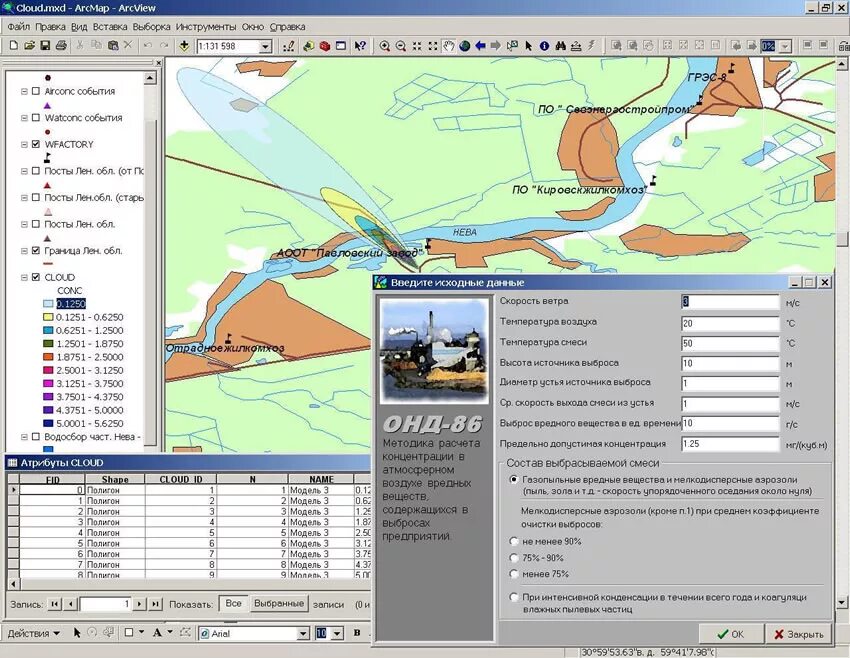The width and height of the screenshot is (850, 658).
Task: Open the Правка menu
Action: click(50, 27)
